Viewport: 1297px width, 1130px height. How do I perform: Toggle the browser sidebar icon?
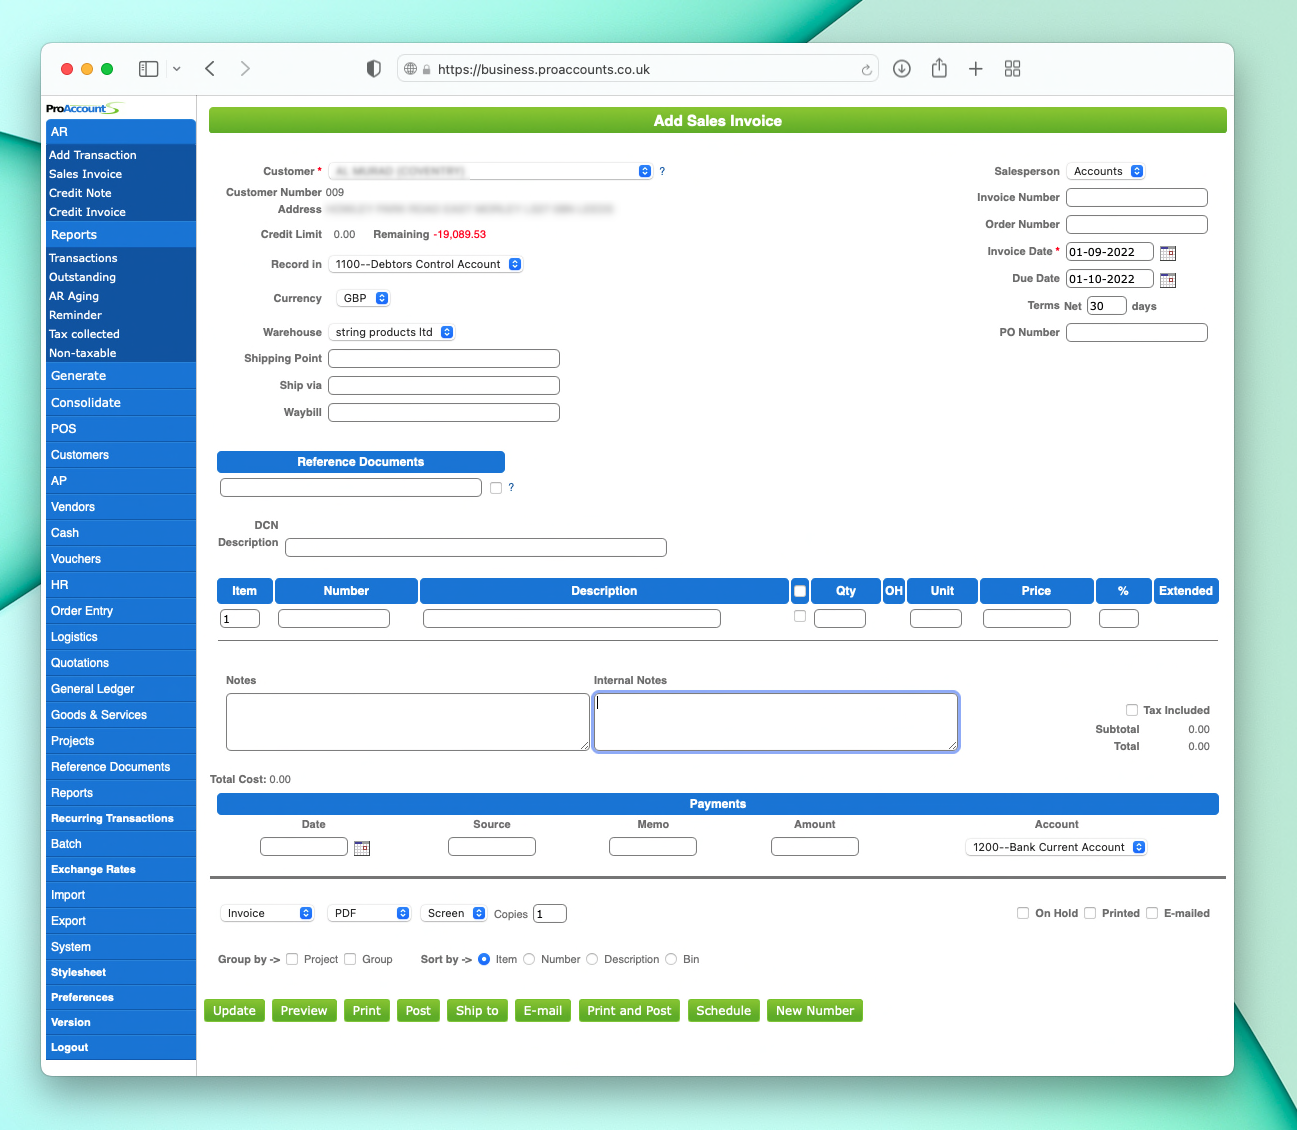pos(149,69)
